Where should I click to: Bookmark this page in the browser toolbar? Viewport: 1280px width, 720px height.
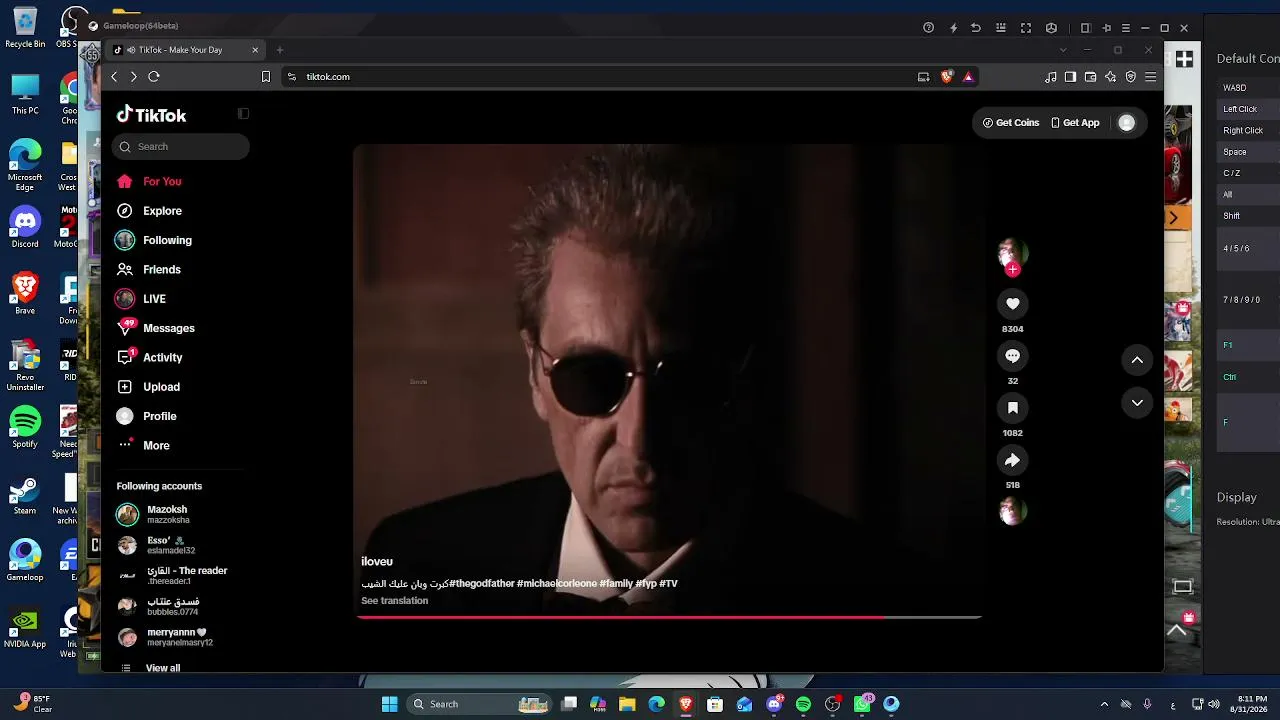click(x=266, y=77)
